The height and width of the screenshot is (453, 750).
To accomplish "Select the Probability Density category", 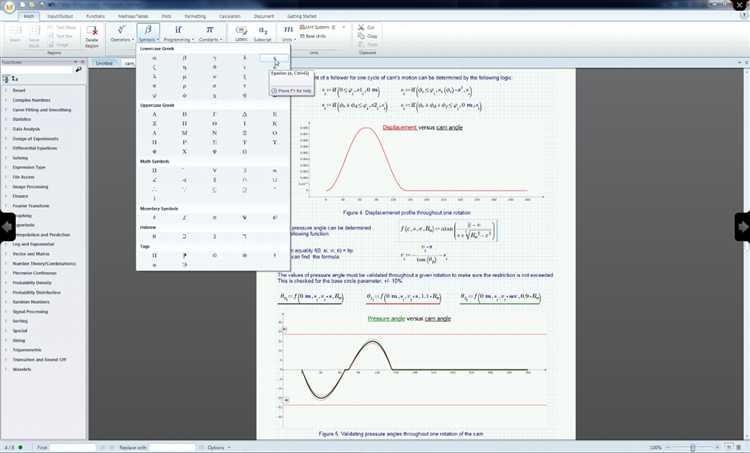I will coord(32,283).
